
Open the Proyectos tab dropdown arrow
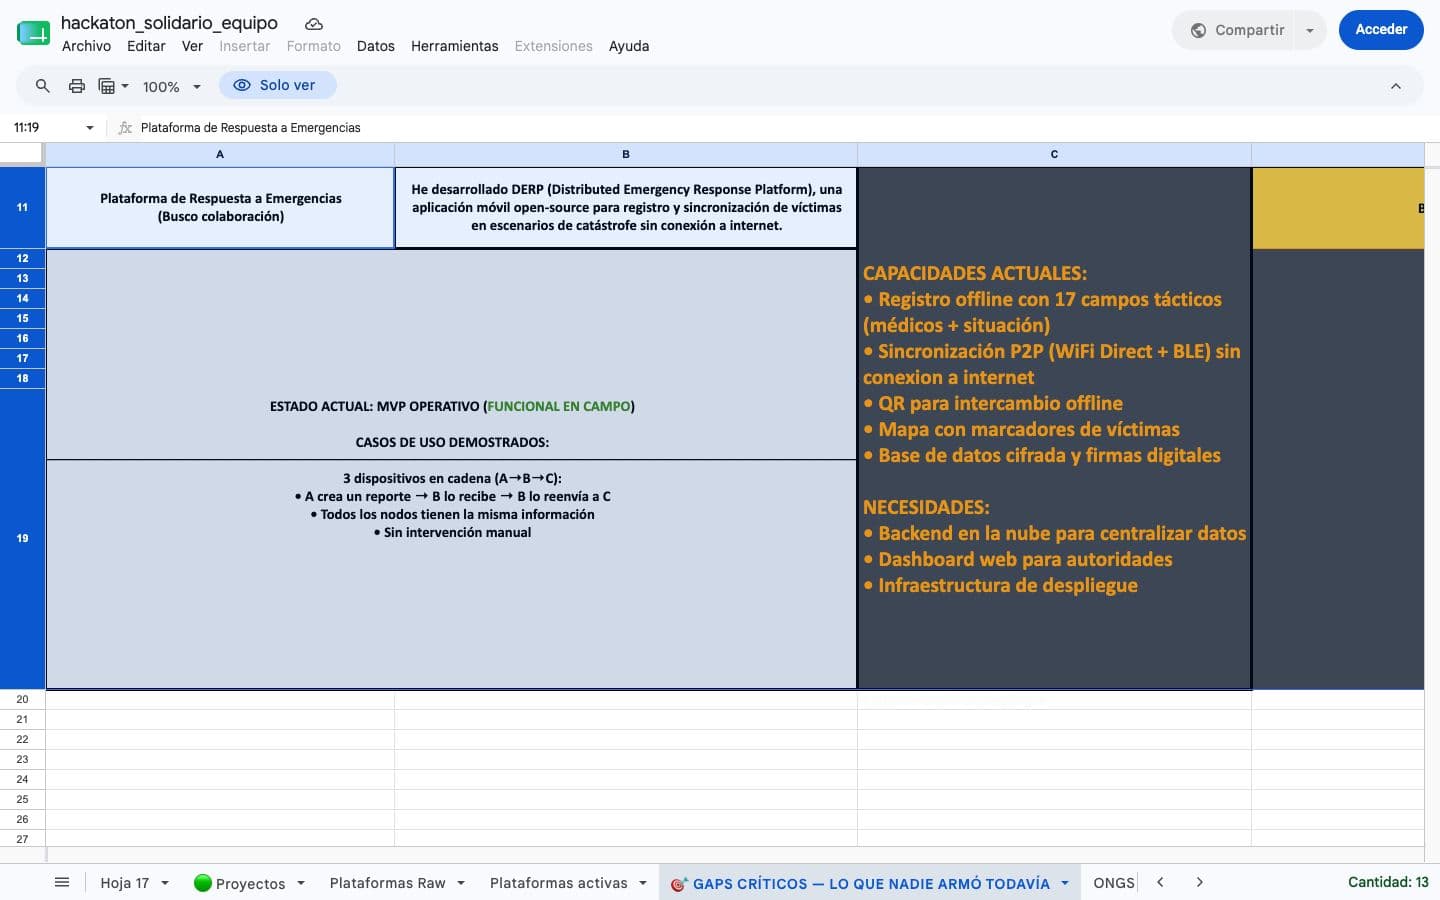coord(301,883)
